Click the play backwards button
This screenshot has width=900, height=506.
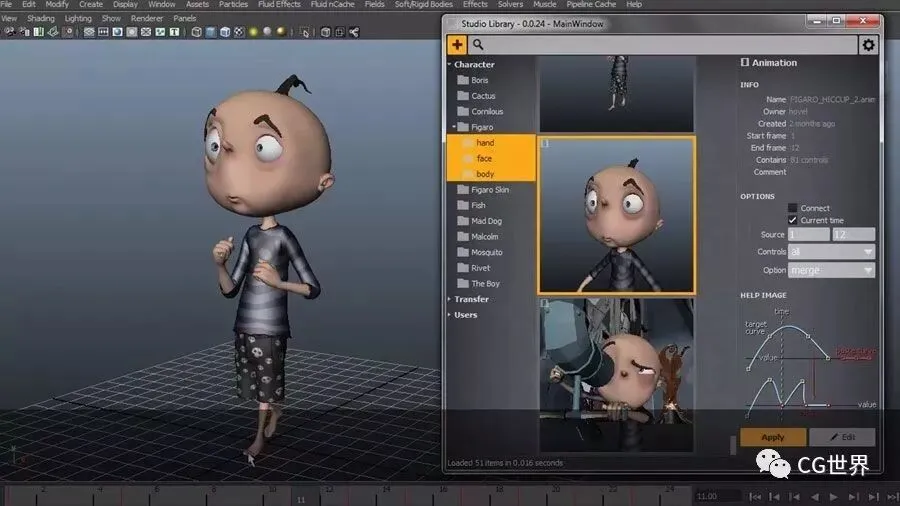pyautogui.click(x=814, y=497)
